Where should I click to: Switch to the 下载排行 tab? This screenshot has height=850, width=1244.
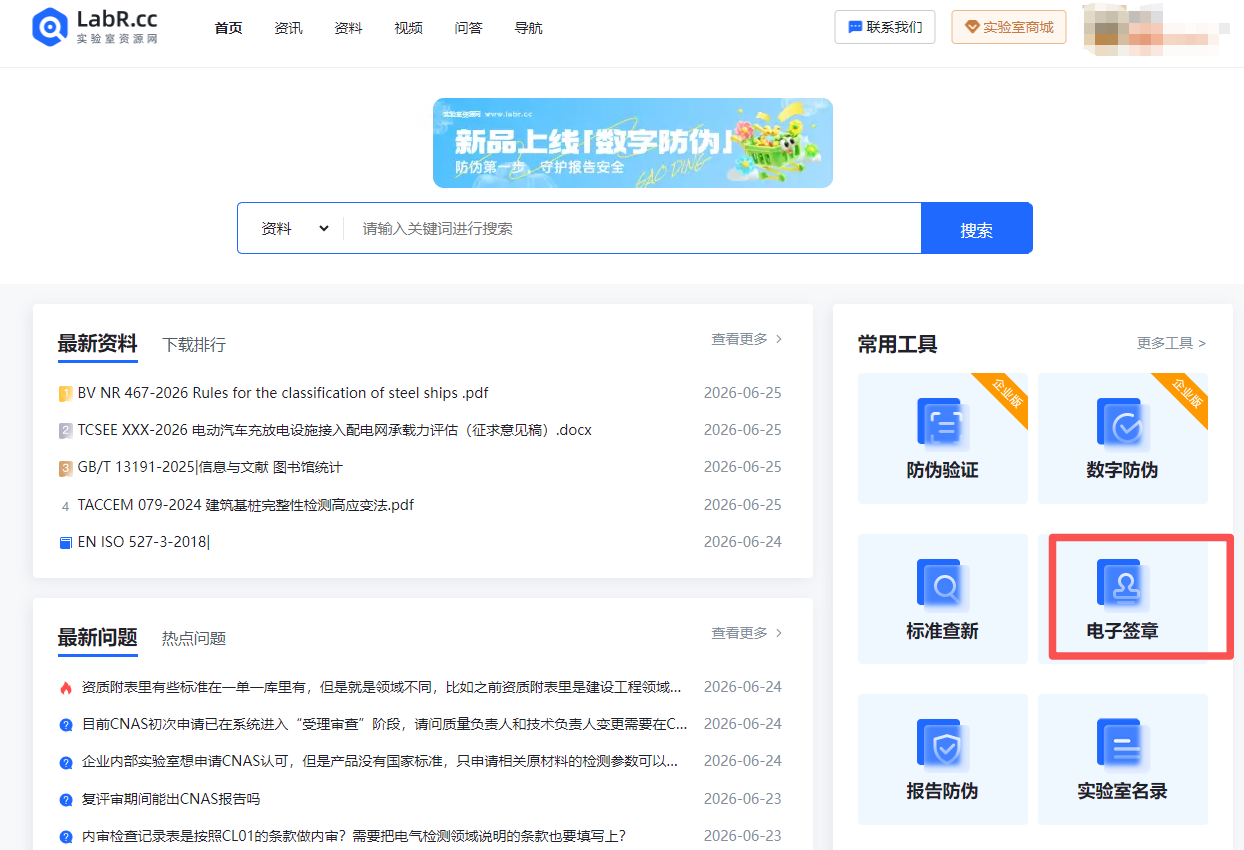194,345
